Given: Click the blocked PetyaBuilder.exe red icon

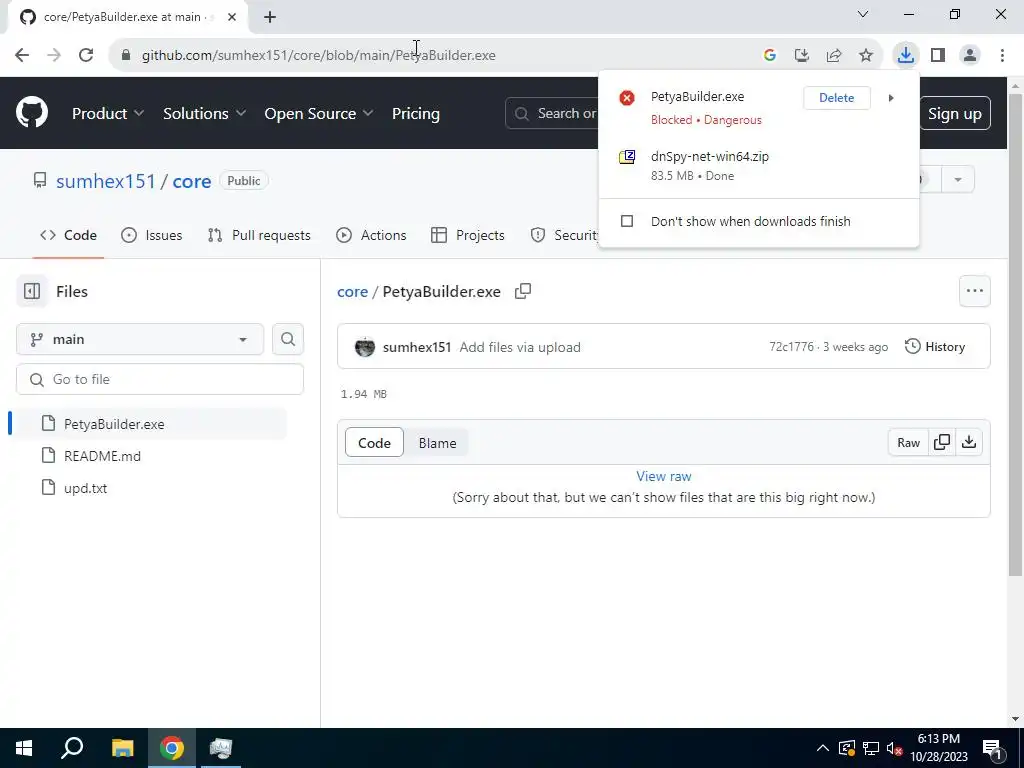Looking at the screenshot, I should point(627,98).
